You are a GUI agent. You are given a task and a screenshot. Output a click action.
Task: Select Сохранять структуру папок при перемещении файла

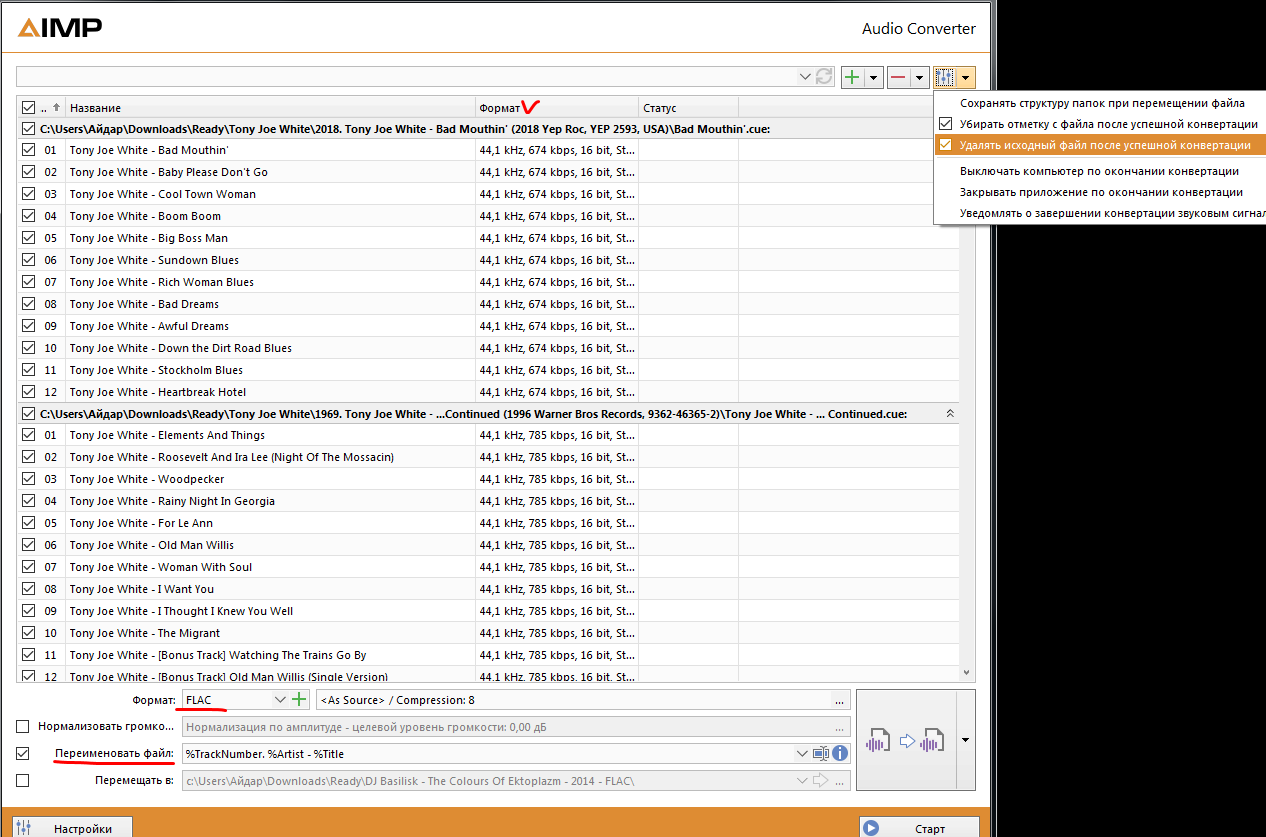click(x=1102, y=103)
